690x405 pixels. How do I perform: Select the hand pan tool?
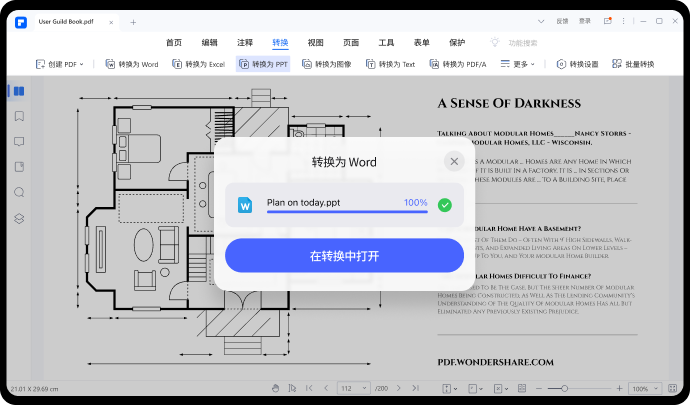[275, 388]
